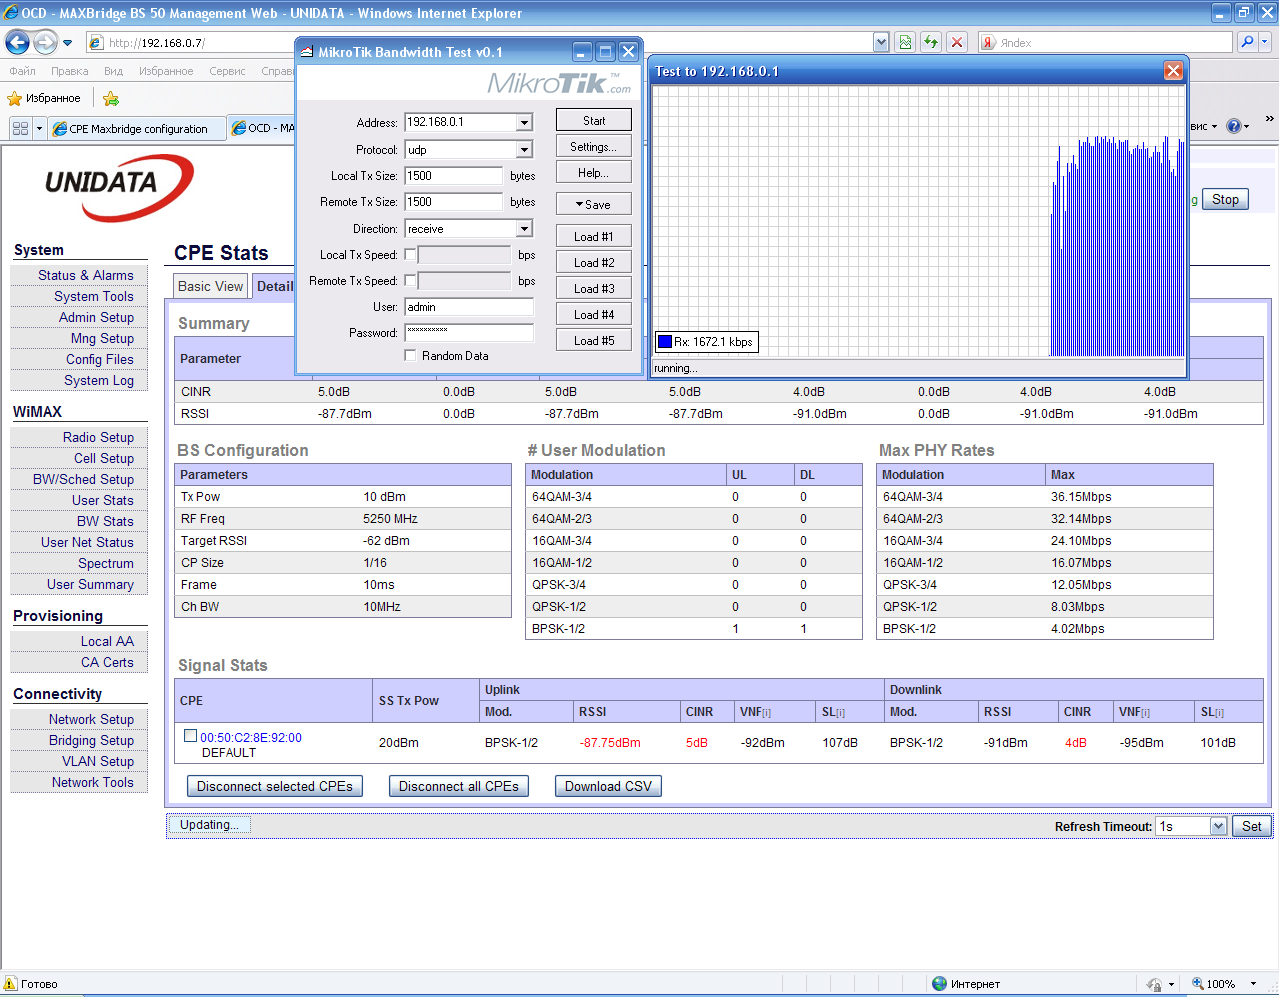Image resolution: width=1279 pixels, height=997 pixels.
Task: Open the Refresh Timeout dropdown
Action: (1218, 826)
